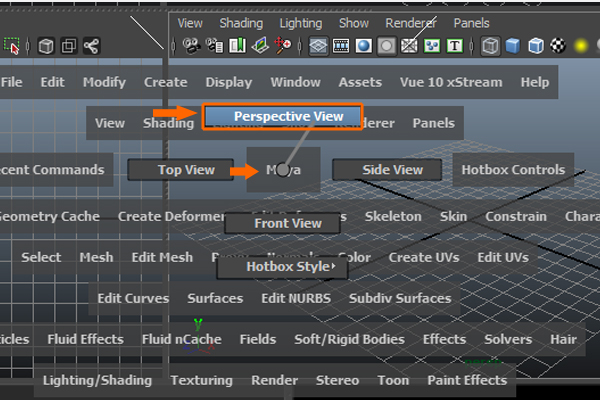Viewport: 600px width, 400px height.
Task: Open camera attributes via camera-with-list icon
Action: [215, 46]
